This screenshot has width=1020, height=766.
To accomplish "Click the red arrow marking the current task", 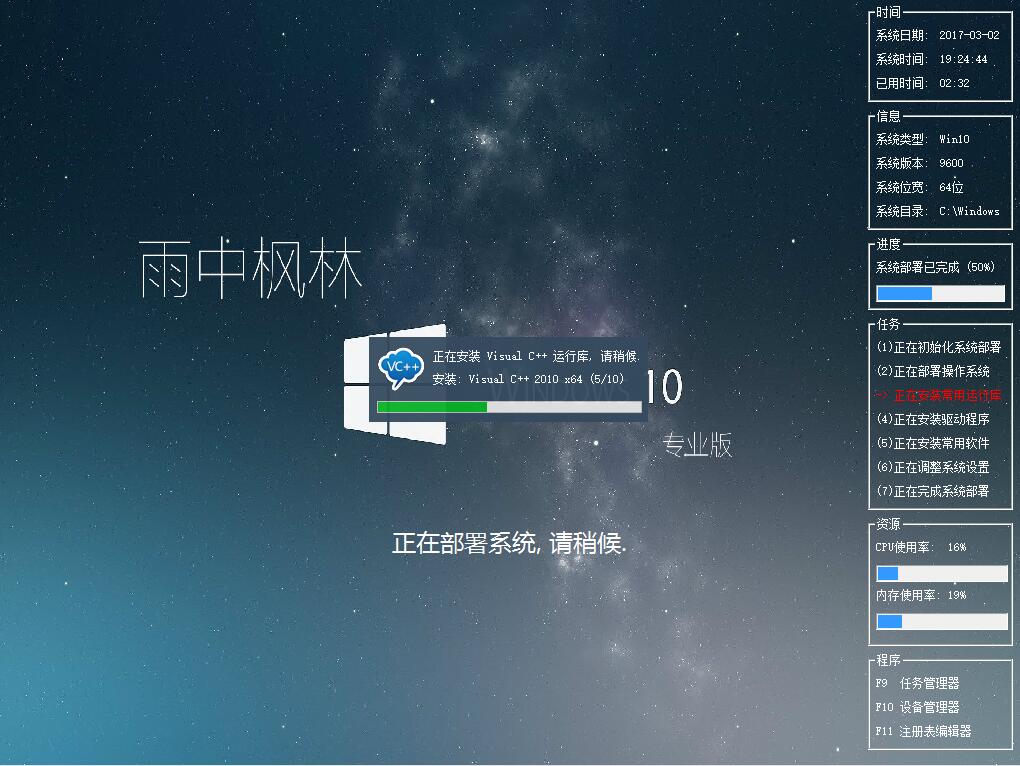I will [x=882, y=395].
